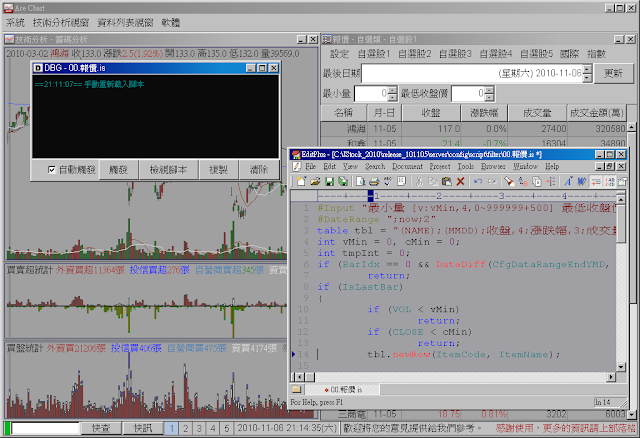Decrease 最後日期 date with down spinner

(587, 78)
